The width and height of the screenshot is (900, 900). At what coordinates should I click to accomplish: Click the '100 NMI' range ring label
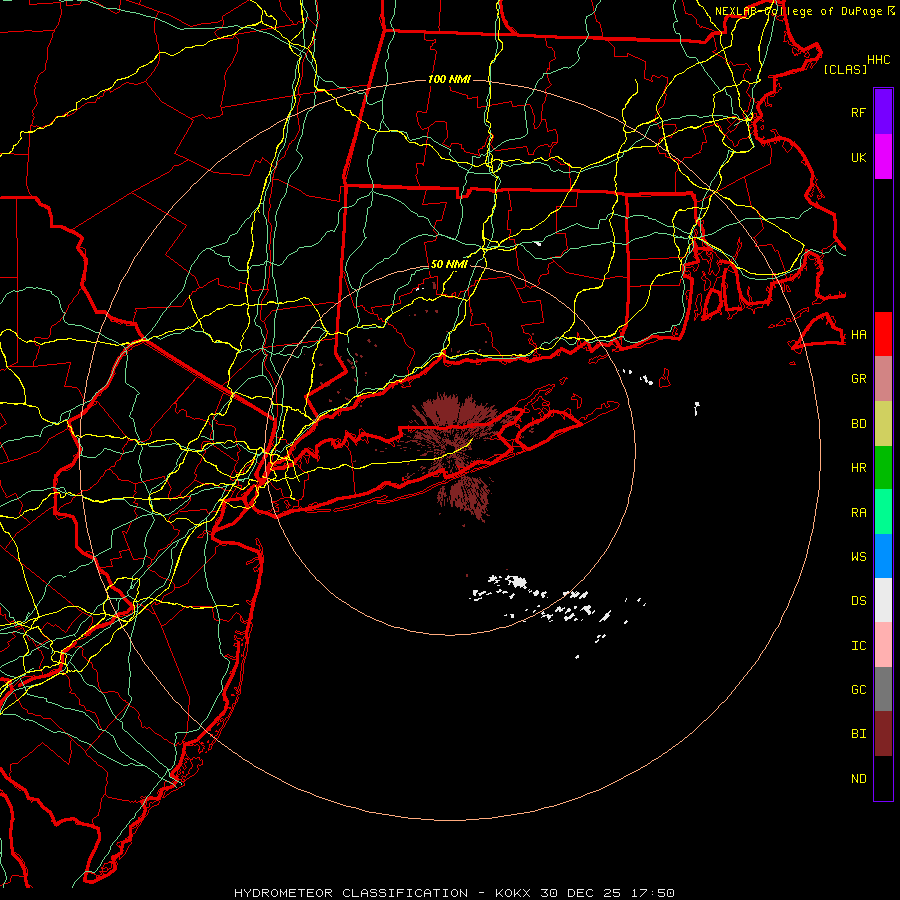(x=449, y=79)
